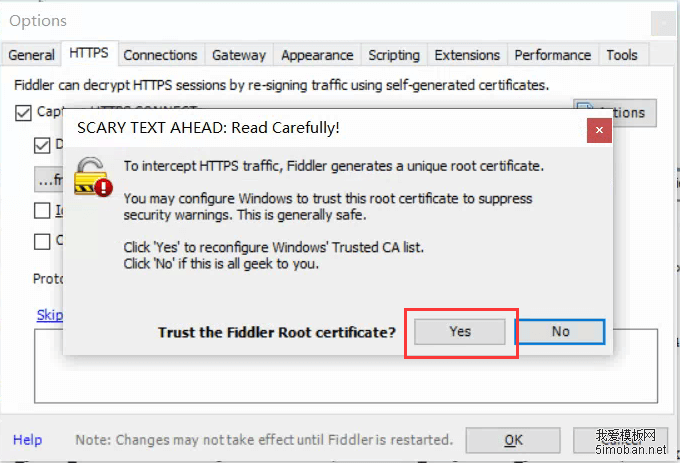Switch to the Gateway tab
This screenshot has width=680, height=463.
(x=239, y=55)
